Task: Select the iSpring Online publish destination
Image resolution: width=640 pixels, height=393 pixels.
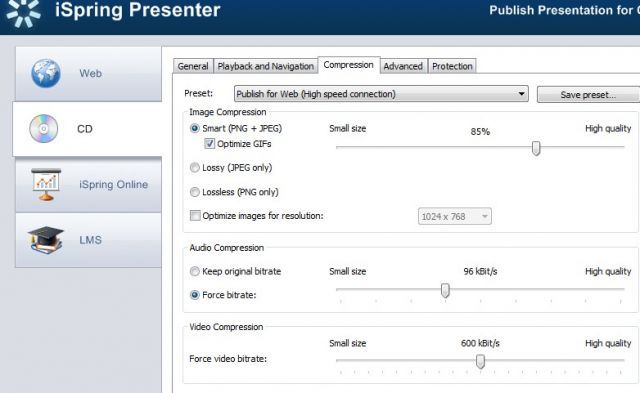Action: [88, 184]
